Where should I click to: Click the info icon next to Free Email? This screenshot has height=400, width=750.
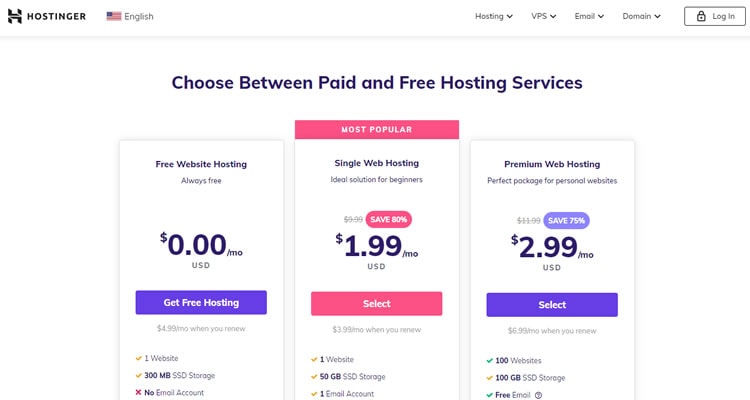[x=538, y=395]
